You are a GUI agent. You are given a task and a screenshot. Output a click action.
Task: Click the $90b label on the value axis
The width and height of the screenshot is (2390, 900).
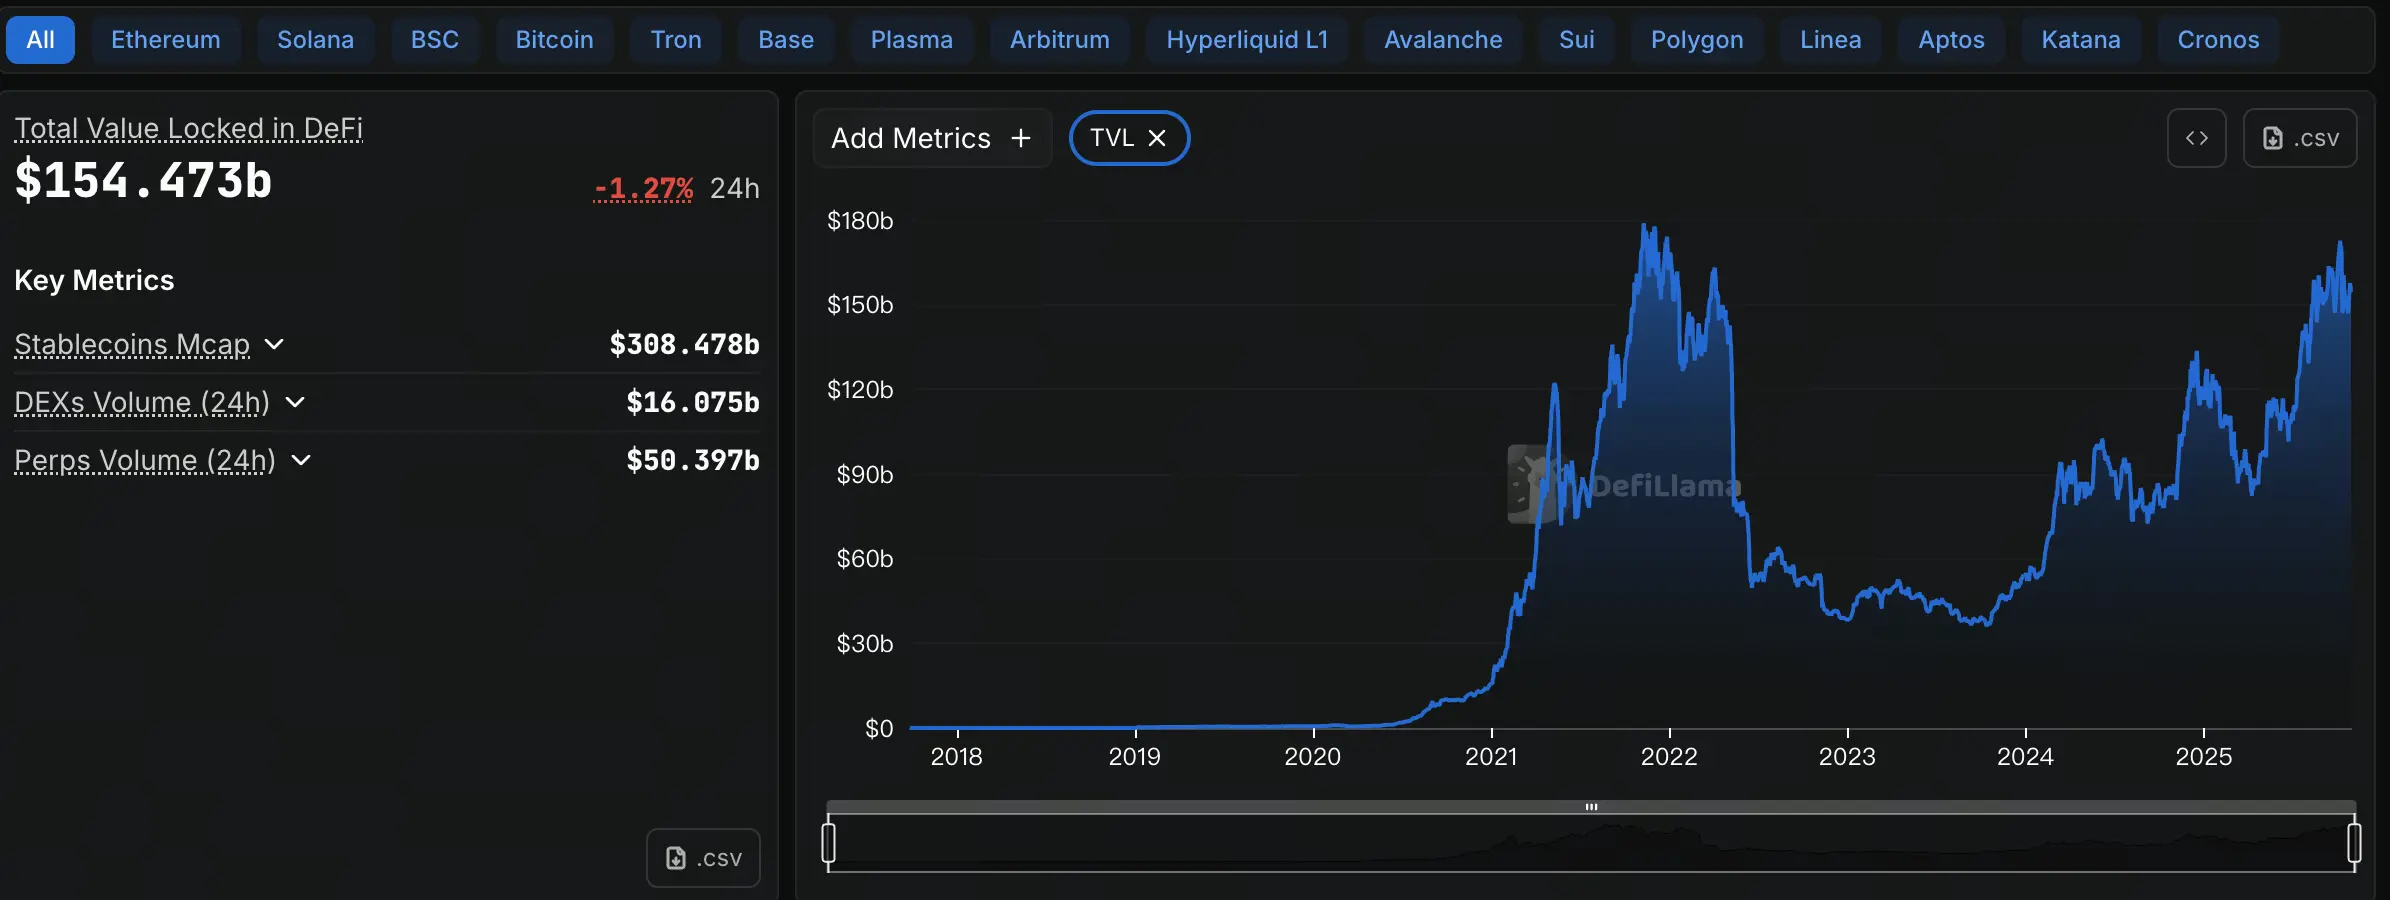pyautogui.click(x=865, y=474)
